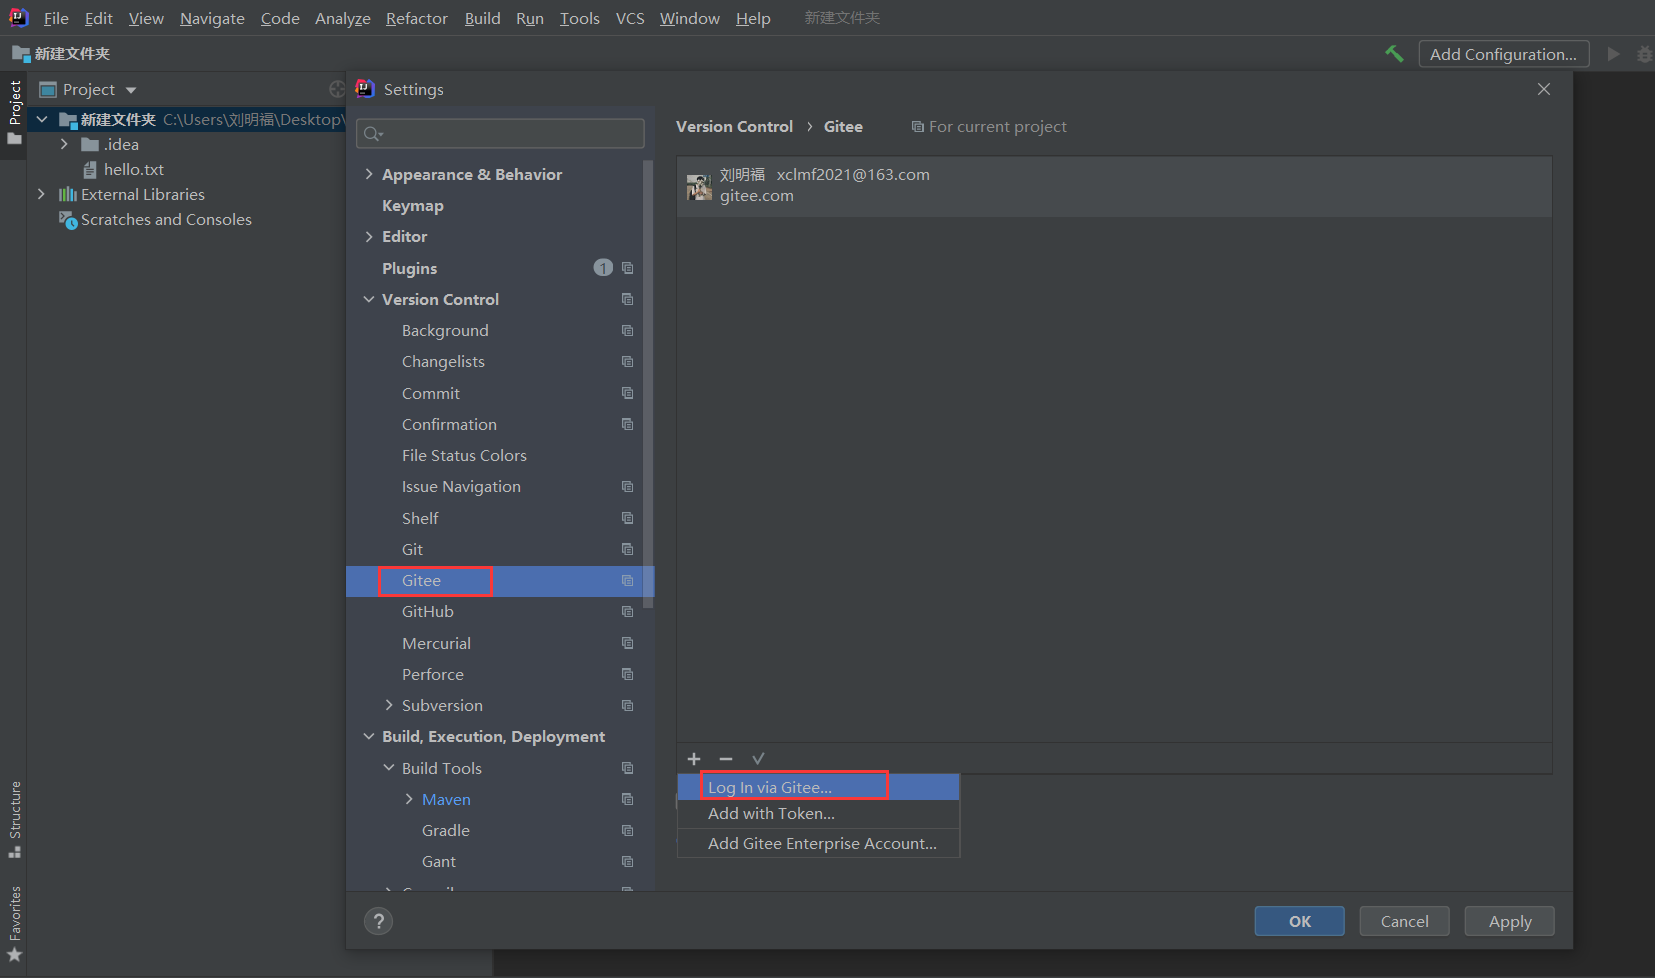Click the project-level icon beside Shelf
The width and height of the screenshot is (1655, 978).
(627, 518)
